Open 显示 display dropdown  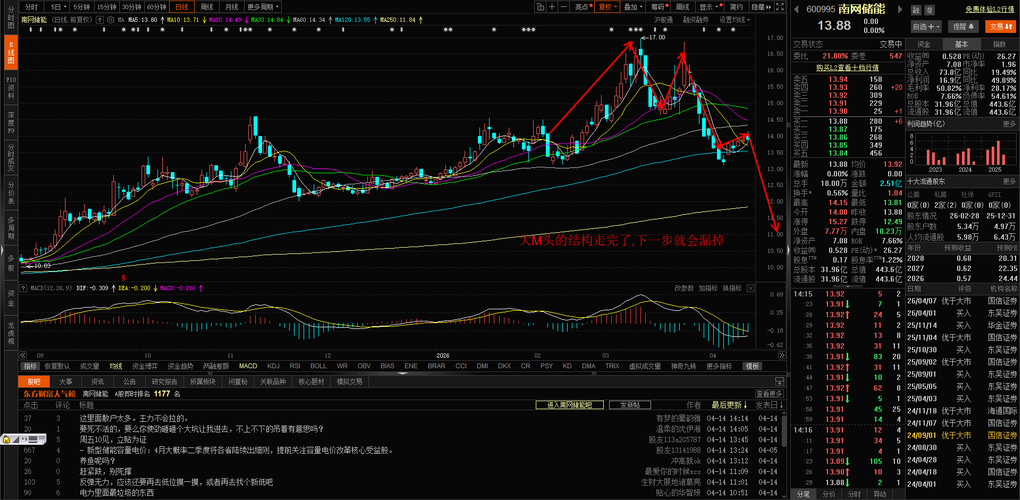(x=709, y=7)
